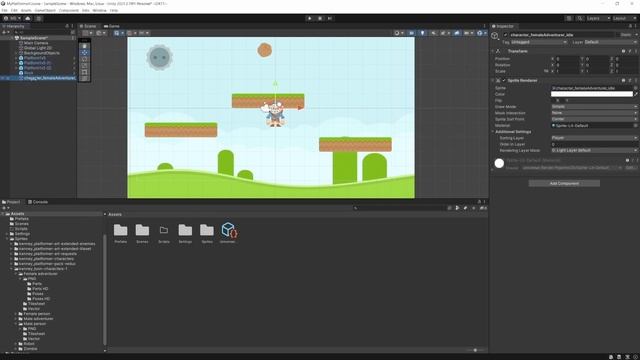Open the Sprite object picker circle icon
Image resolution: width=640 pixels, height=360 pixels.
pos(635,88)
